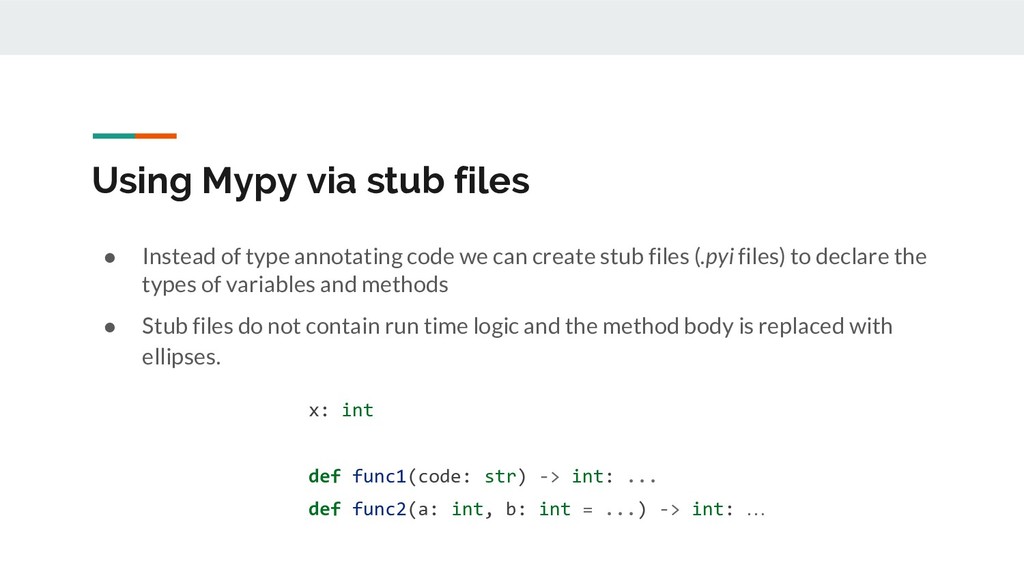
Task: Click the line 'types of variables and methods'
Action: click(295, 285)
